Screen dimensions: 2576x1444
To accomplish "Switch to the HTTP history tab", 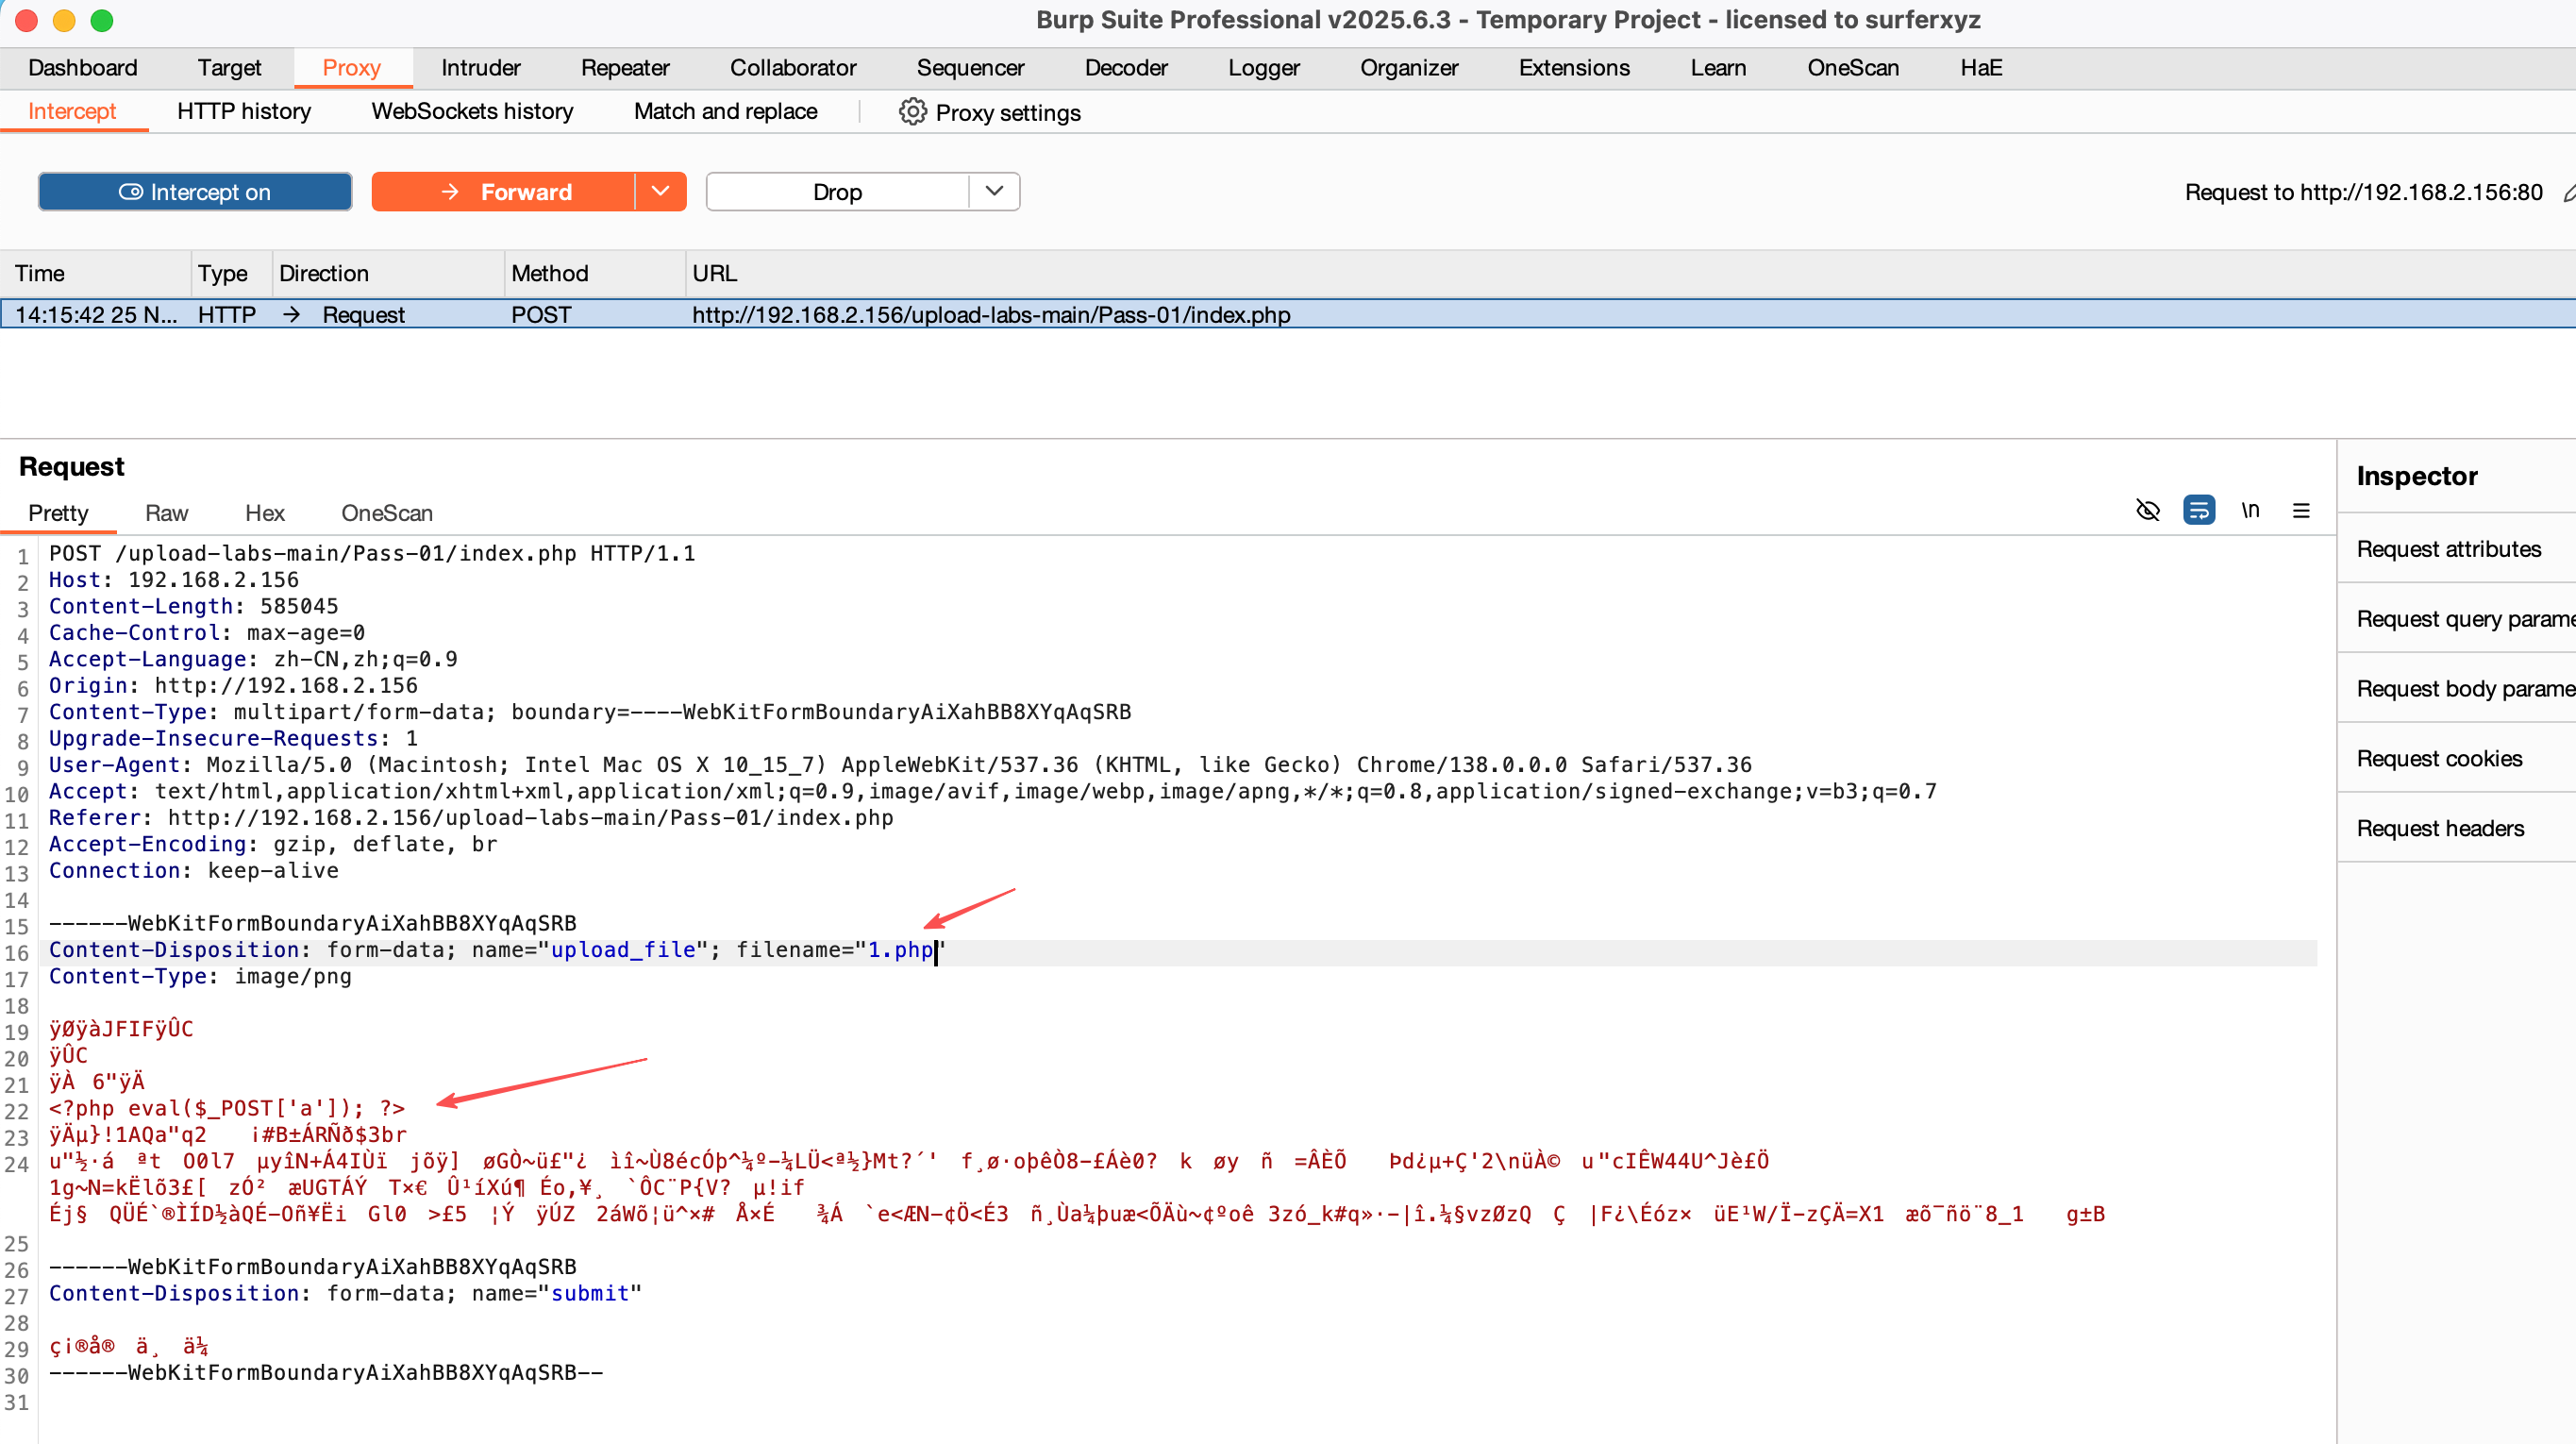I will pyautogui.click(x=243, y=111).
